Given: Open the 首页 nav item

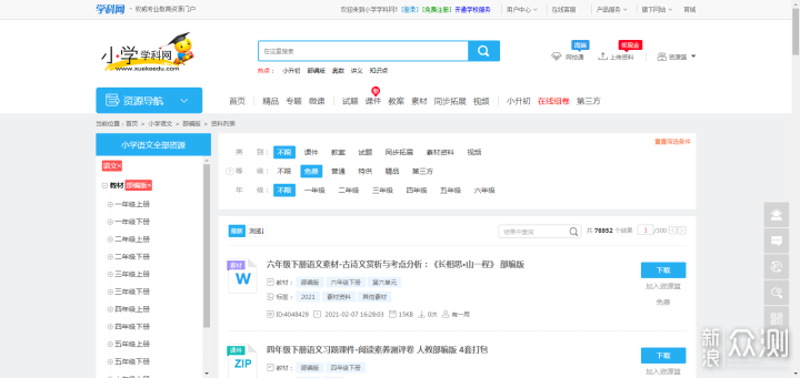Looking at the screenshot, I should point(237,101).
